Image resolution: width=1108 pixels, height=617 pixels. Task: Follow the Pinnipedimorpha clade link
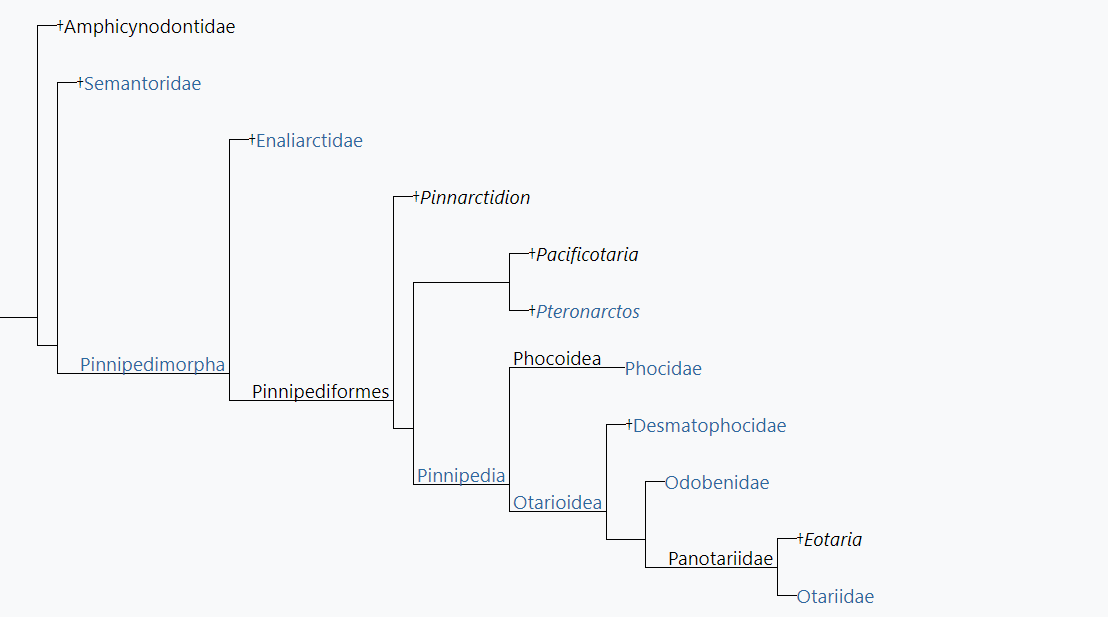152,365
